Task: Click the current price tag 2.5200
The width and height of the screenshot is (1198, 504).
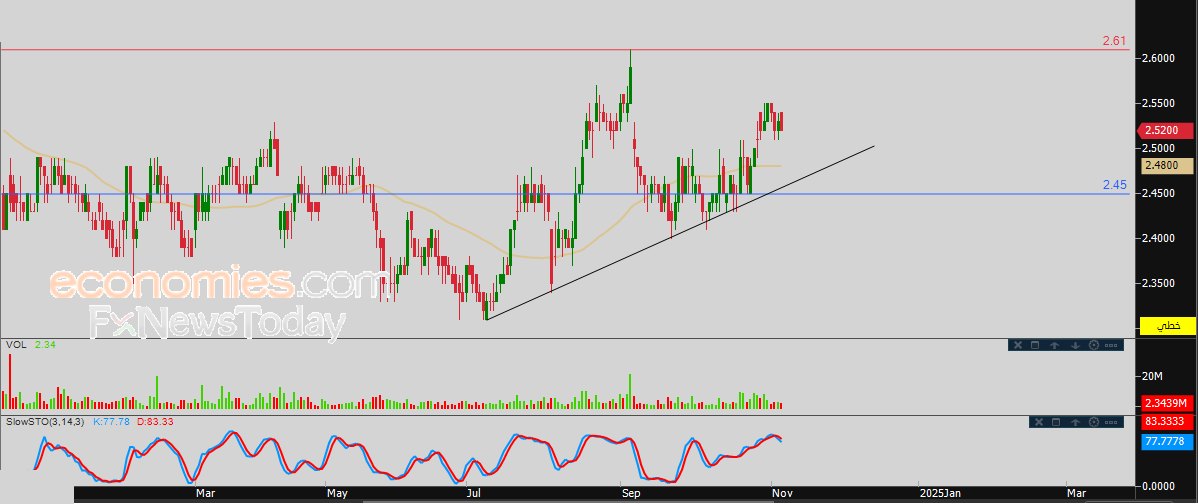Action: coord(1166,131)
